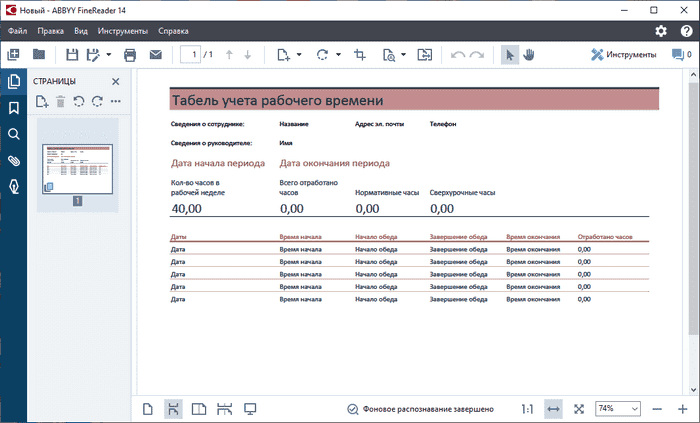This screenshot has width=700, height=423.
Task: Click the print icon in toolbar
Action: pyautogui.click(x=129, y=54)
